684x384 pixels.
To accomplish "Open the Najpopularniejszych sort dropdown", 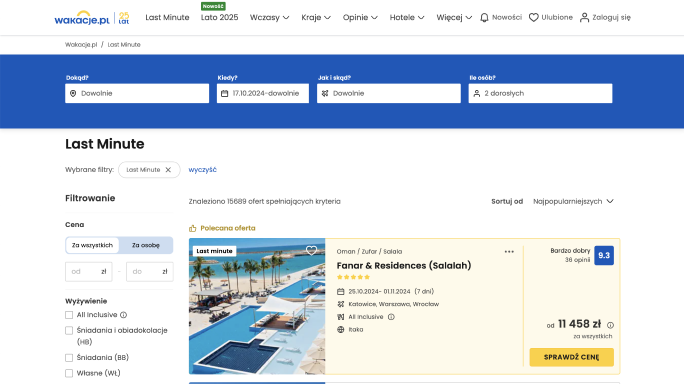I will (x=573, y=202).
